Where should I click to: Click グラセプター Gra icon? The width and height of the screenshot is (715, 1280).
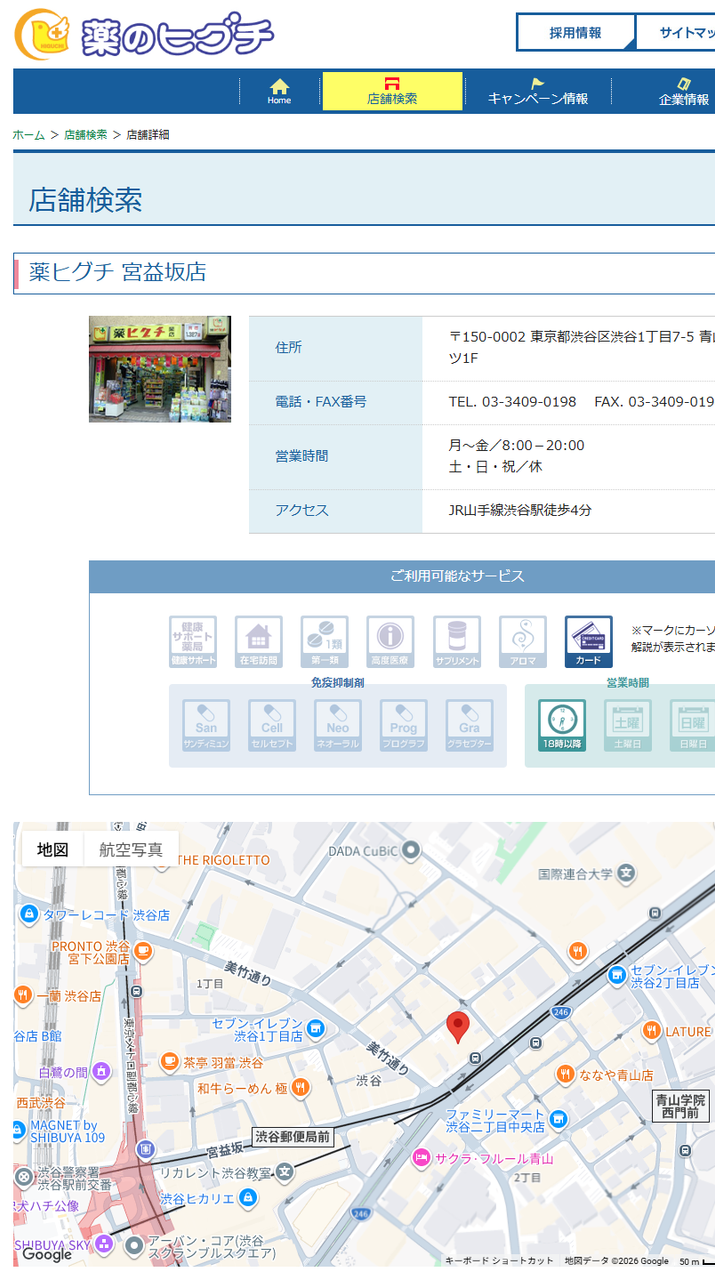(470, 726)
